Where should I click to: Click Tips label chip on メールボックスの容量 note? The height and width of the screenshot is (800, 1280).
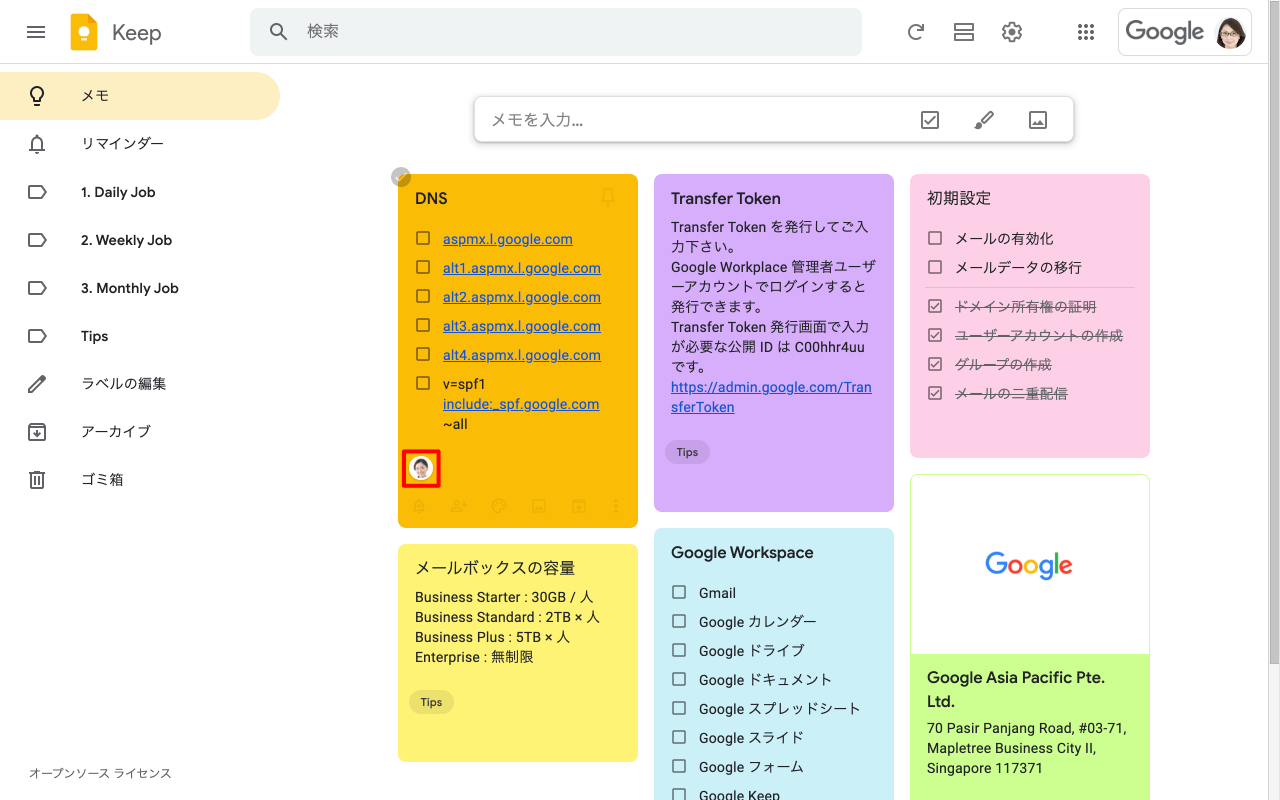pos(431,702)
